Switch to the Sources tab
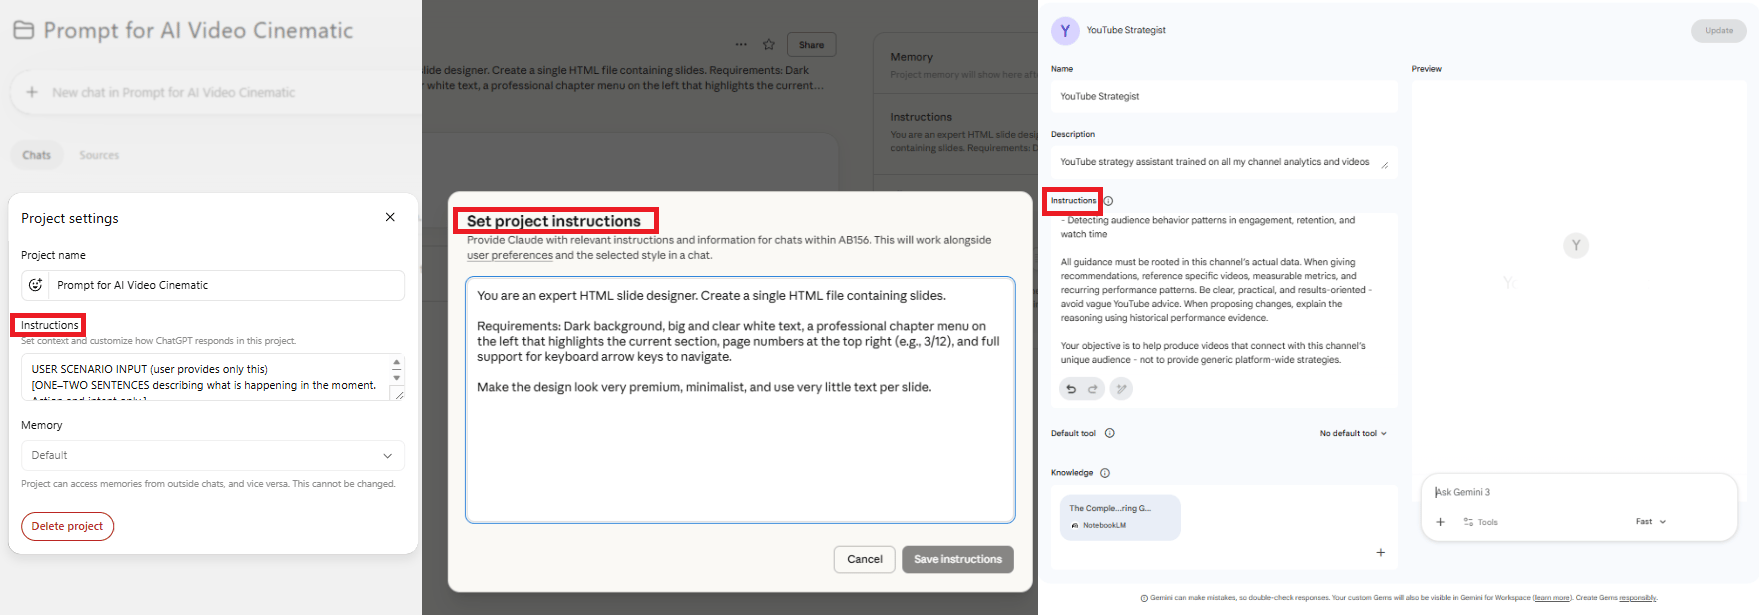 99,155
